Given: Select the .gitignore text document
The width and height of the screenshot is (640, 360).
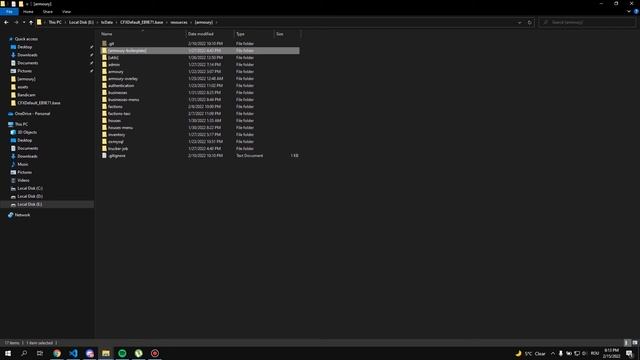Looking at the screenshot, I should [200, 156].
